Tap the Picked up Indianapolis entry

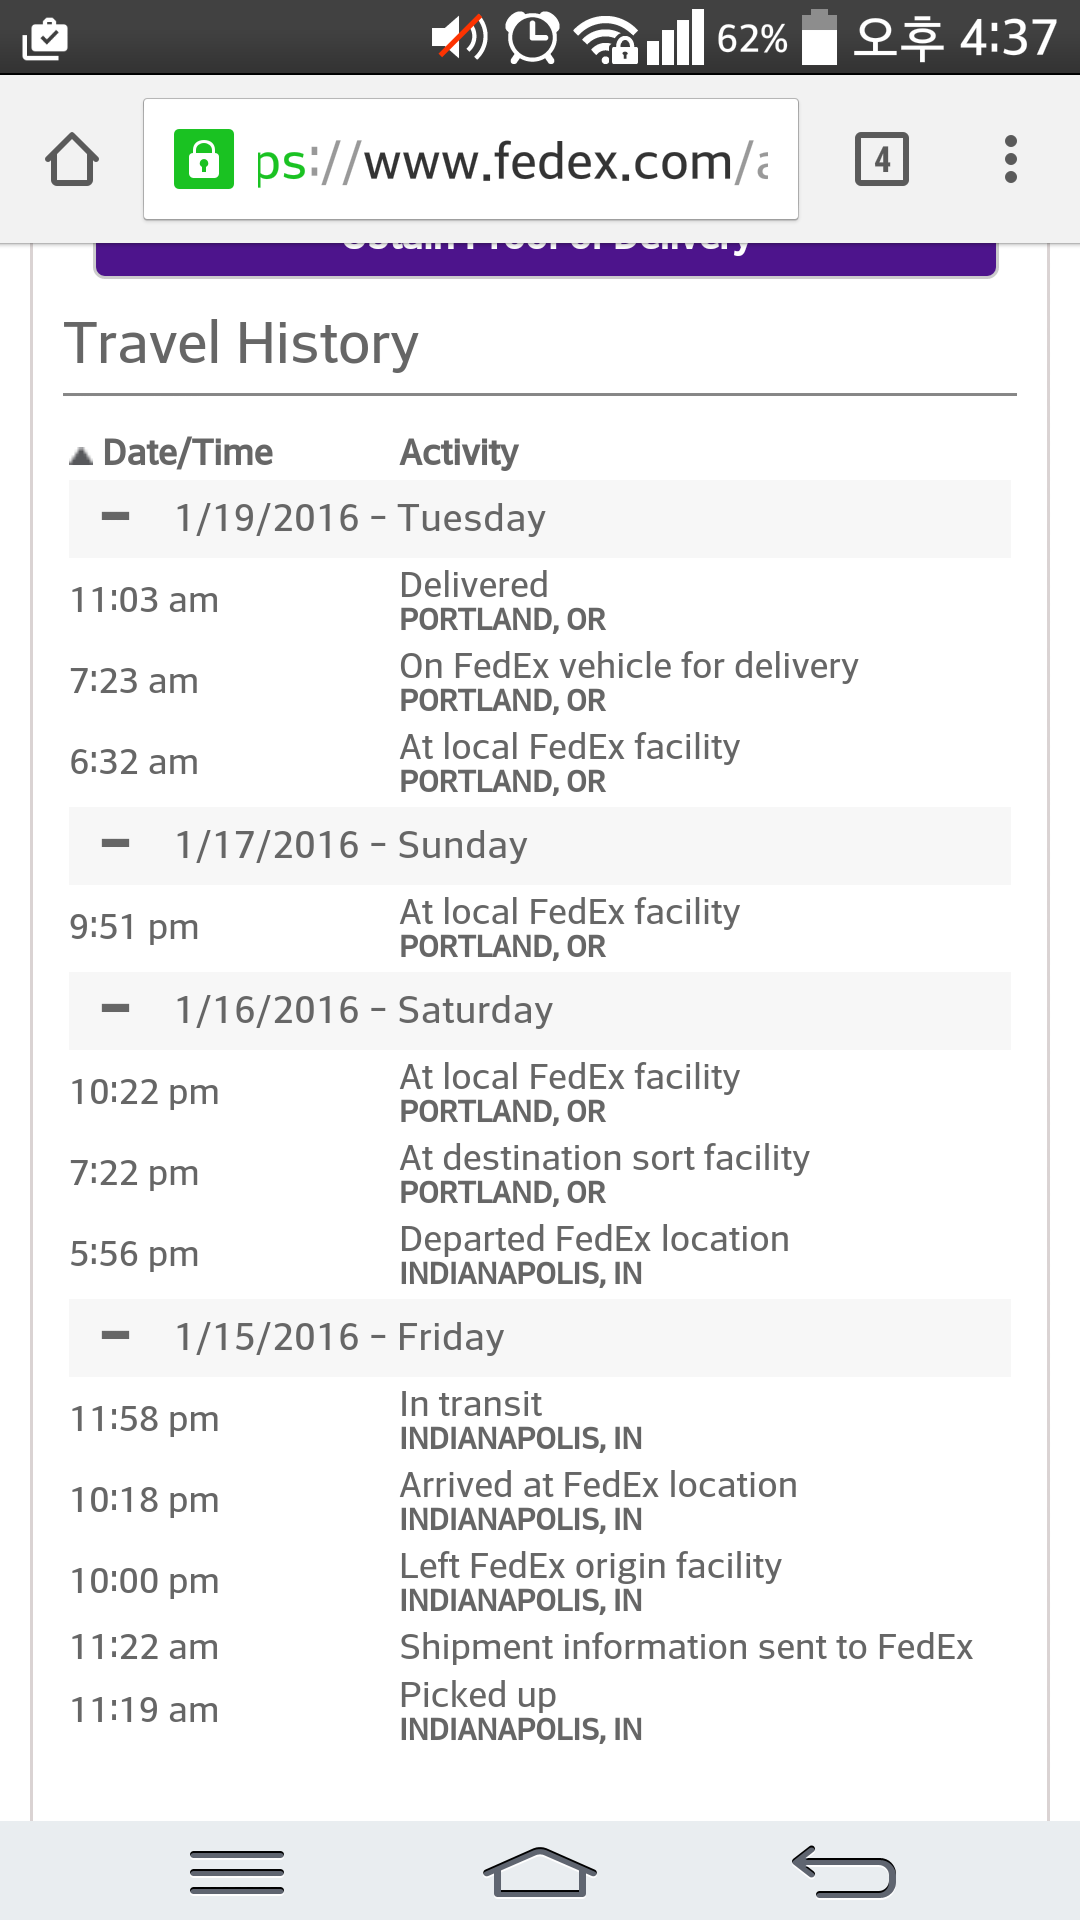click(520, 1711)
